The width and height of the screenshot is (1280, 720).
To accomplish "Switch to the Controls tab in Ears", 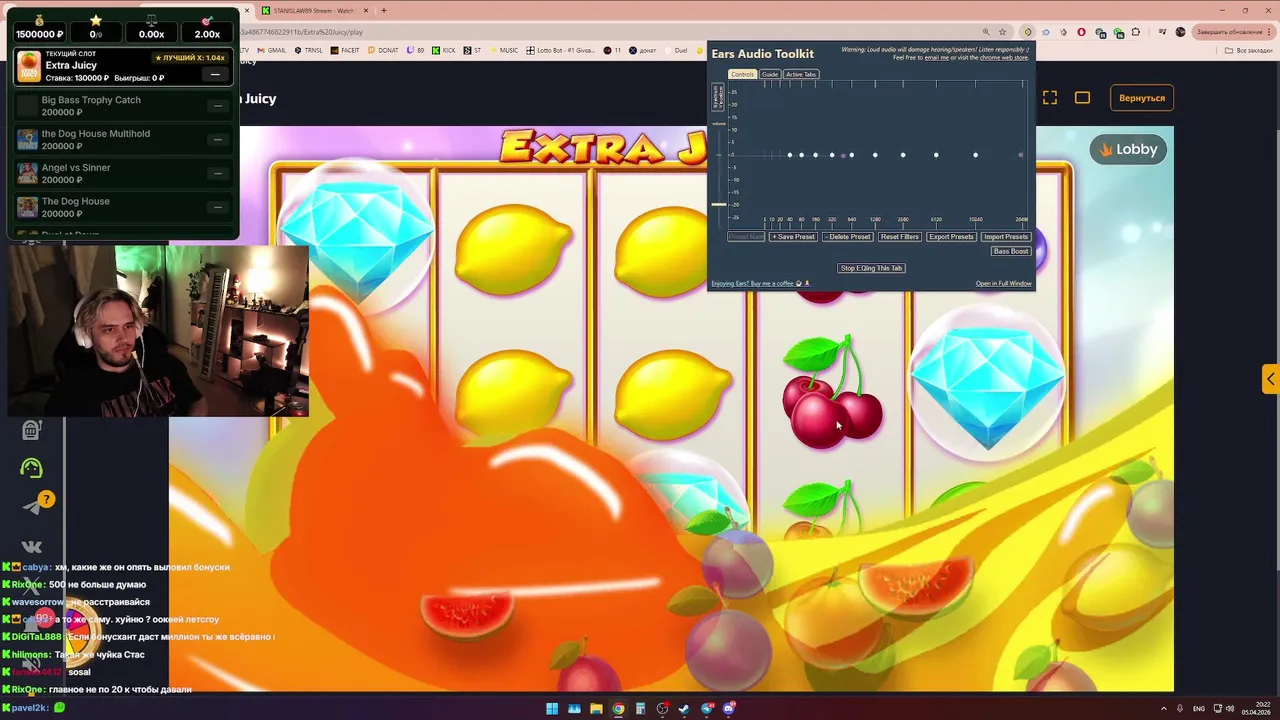I will coord(742,74).
